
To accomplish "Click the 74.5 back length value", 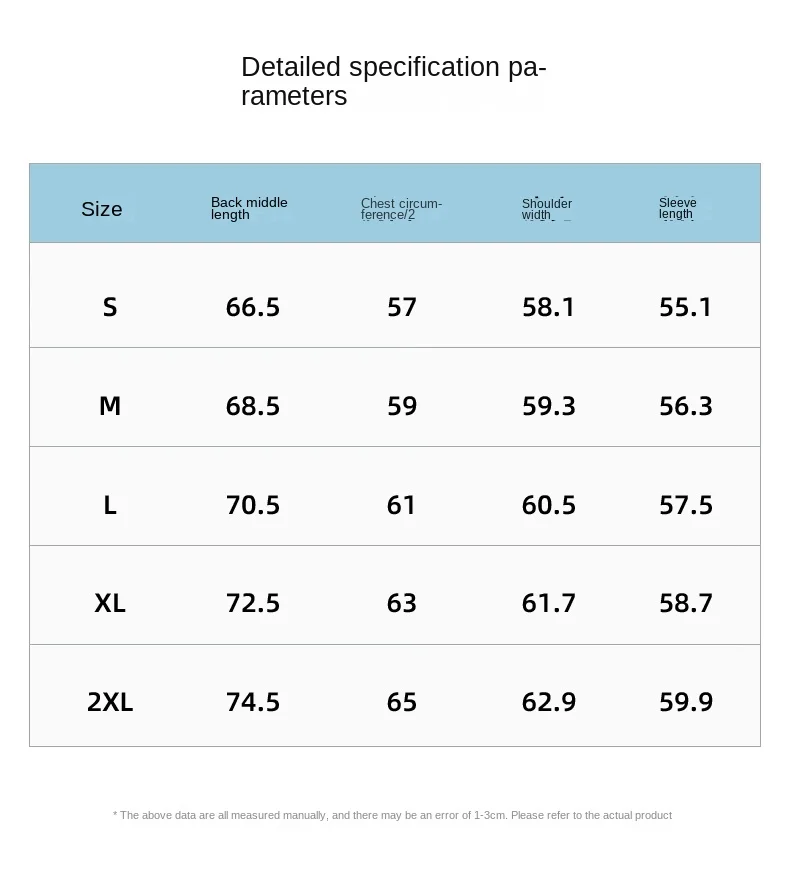I will pos(253,702).
